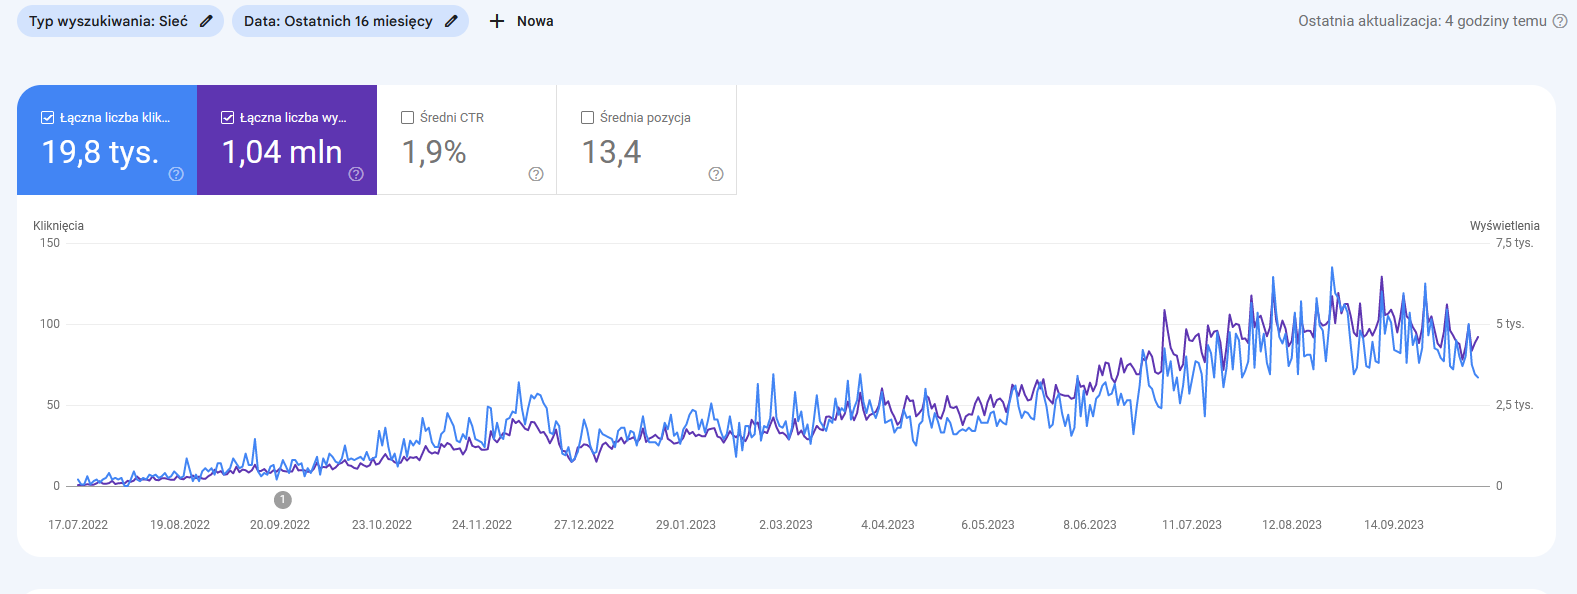Screen dimensions: 1577x594
Task: Open help icon in total clicks card
Action: [x=176, y=174]
